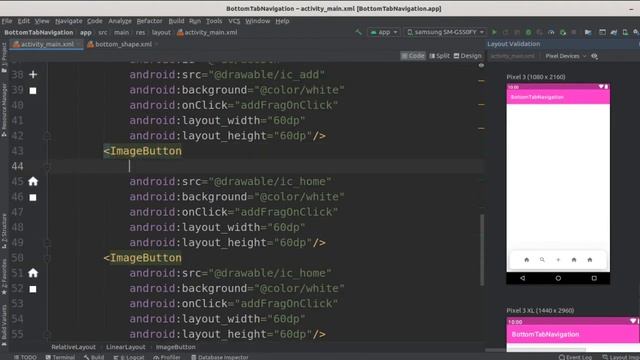Click the editor vertical scrollbar thumb

coord(482,249)
